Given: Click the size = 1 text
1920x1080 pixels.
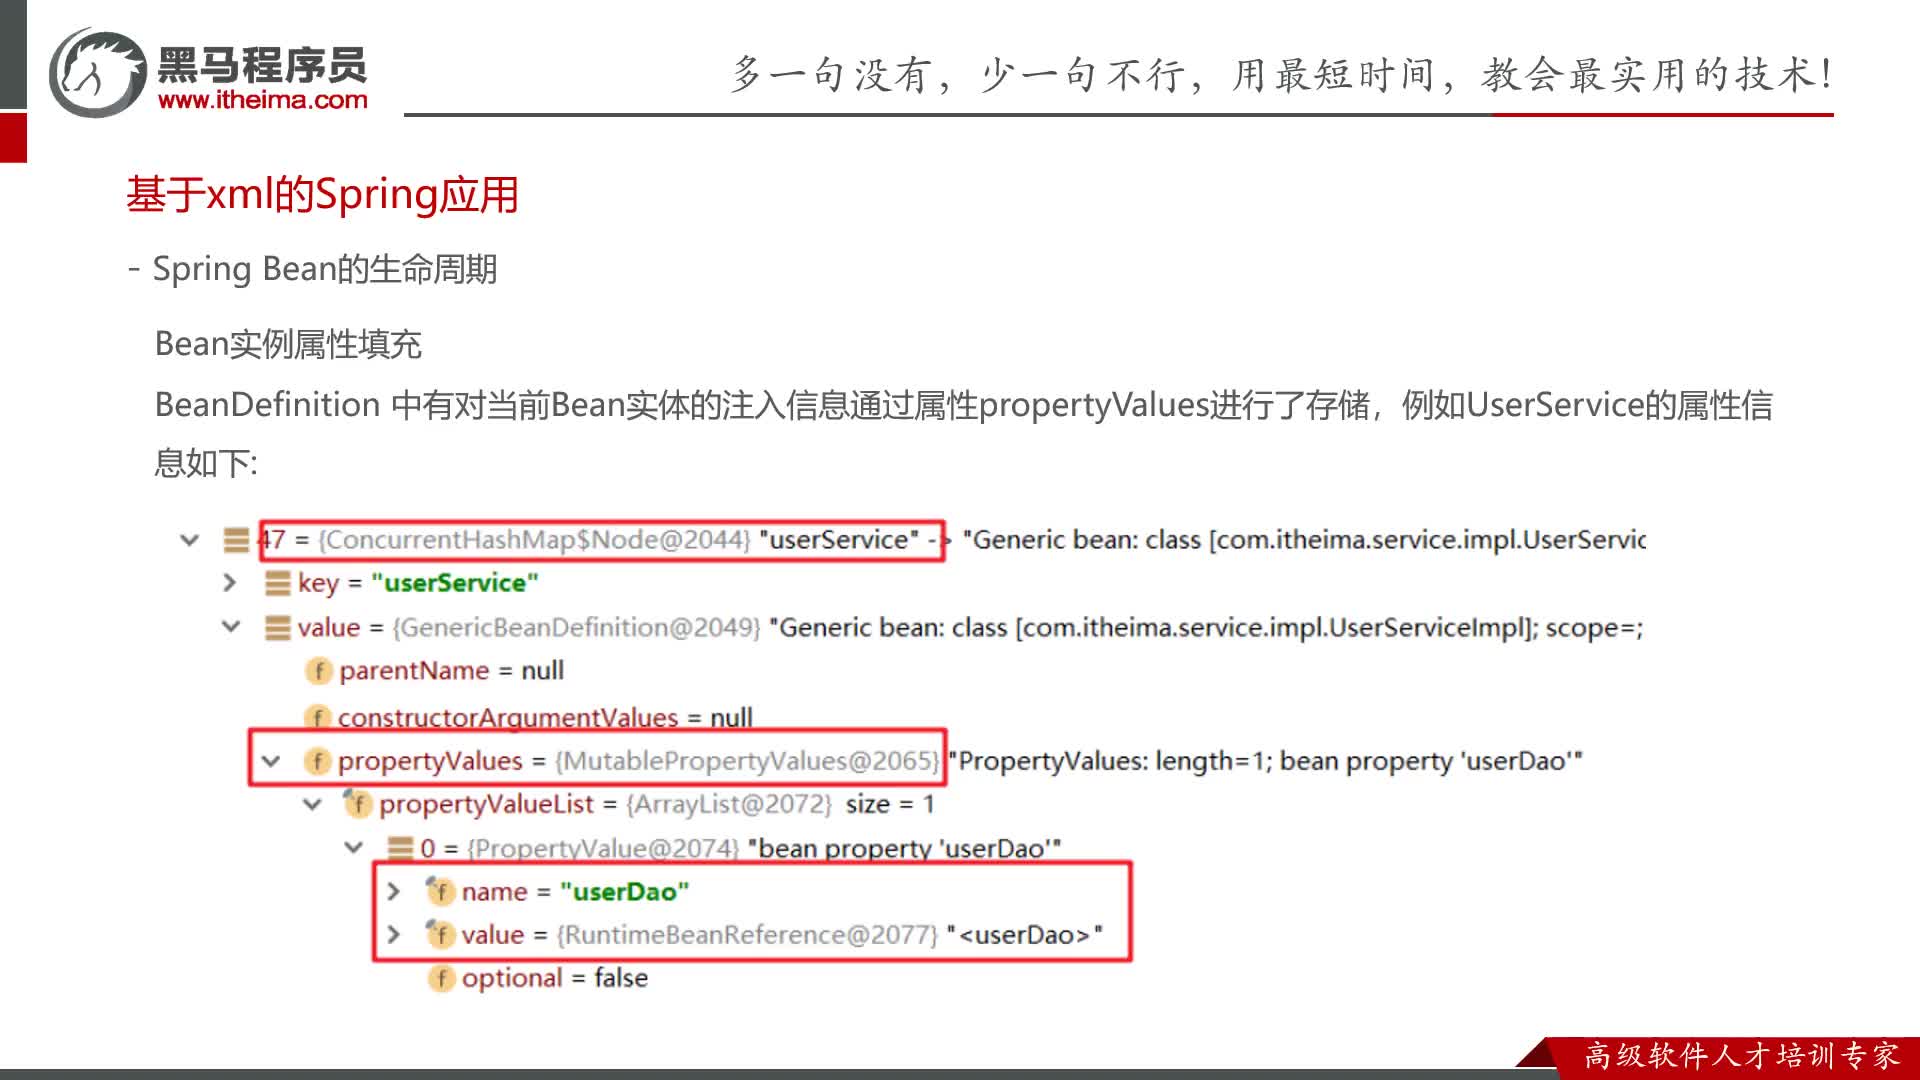Looking at the screenshot, I should click(890, 804).
